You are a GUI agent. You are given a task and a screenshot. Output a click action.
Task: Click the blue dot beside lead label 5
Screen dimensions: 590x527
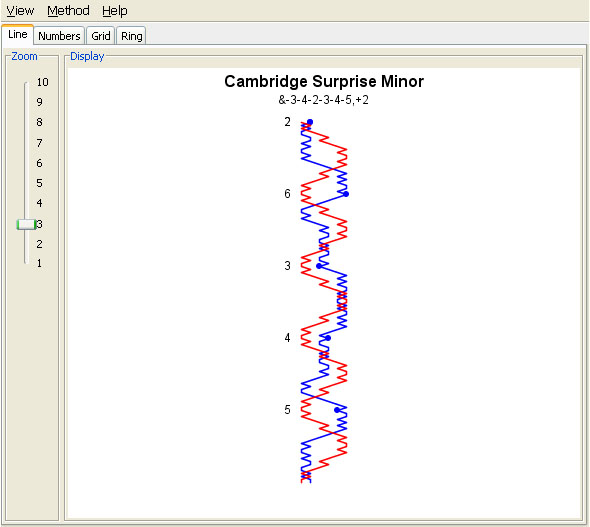coord(337,410)
